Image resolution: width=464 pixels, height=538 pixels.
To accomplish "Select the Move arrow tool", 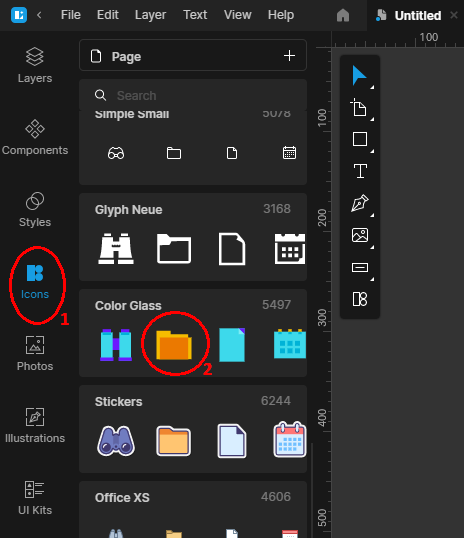I will [x=359, y=76].
